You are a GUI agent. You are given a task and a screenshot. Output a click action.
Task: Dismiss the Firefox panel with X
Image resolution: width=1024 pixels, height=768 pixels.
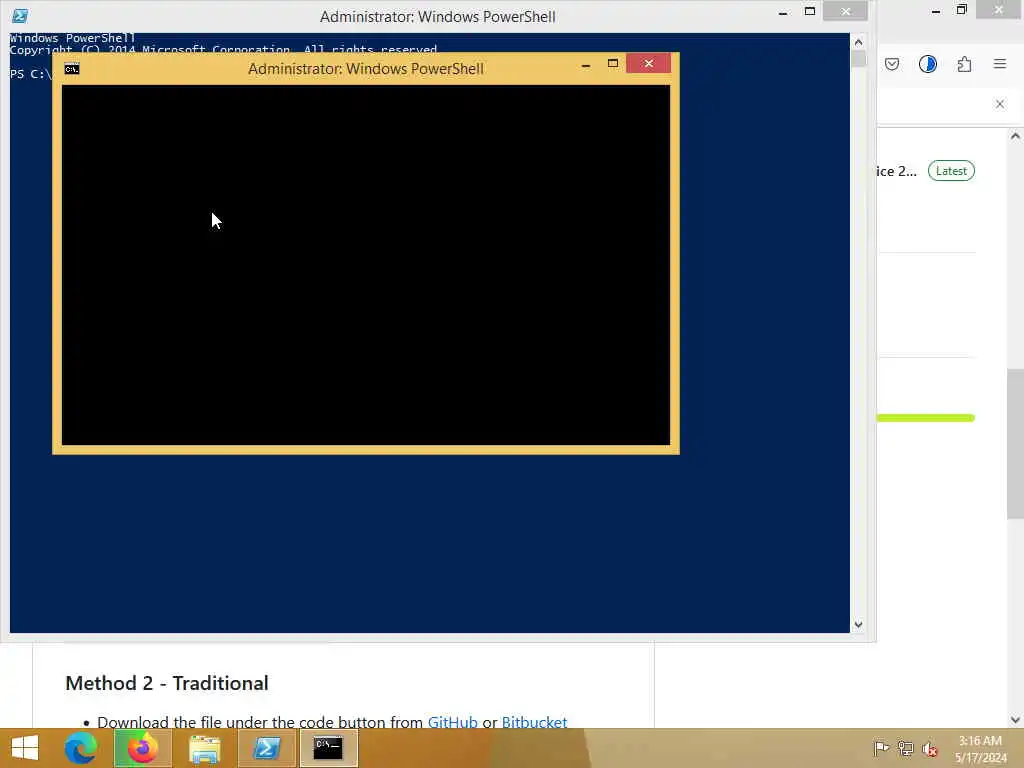tap(1000, 104)
